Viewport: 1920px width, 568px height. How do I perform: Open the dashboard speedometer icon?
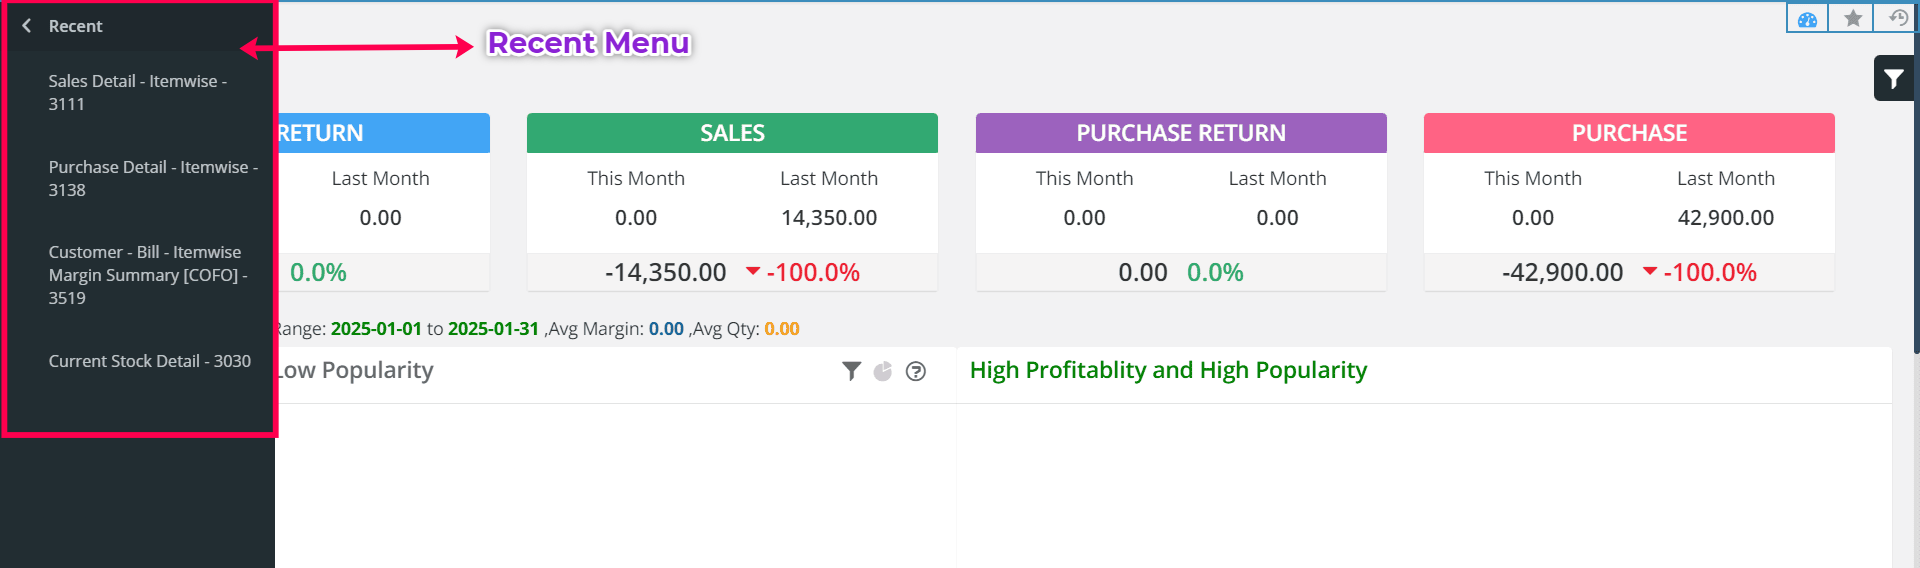1807,19
